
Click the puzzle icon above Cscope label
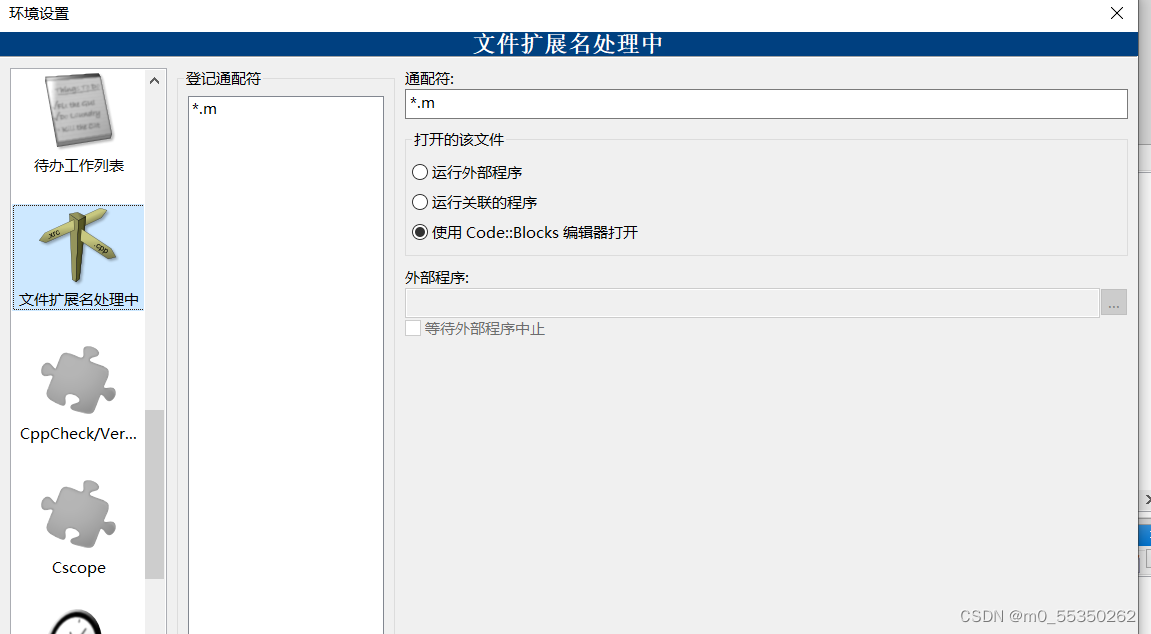(78, 513)
